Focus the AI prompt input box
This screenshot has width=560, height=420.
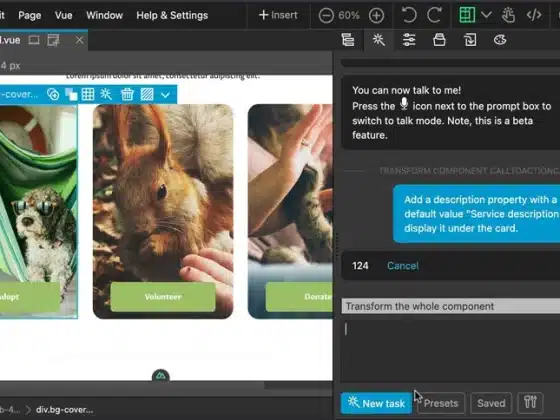click(451, 350)
